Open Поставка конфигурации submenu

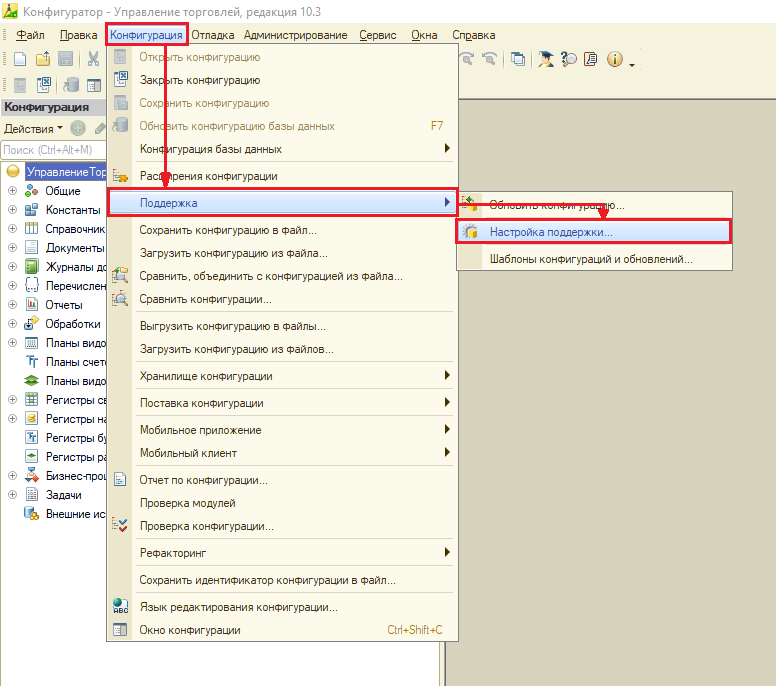point(282,403)
